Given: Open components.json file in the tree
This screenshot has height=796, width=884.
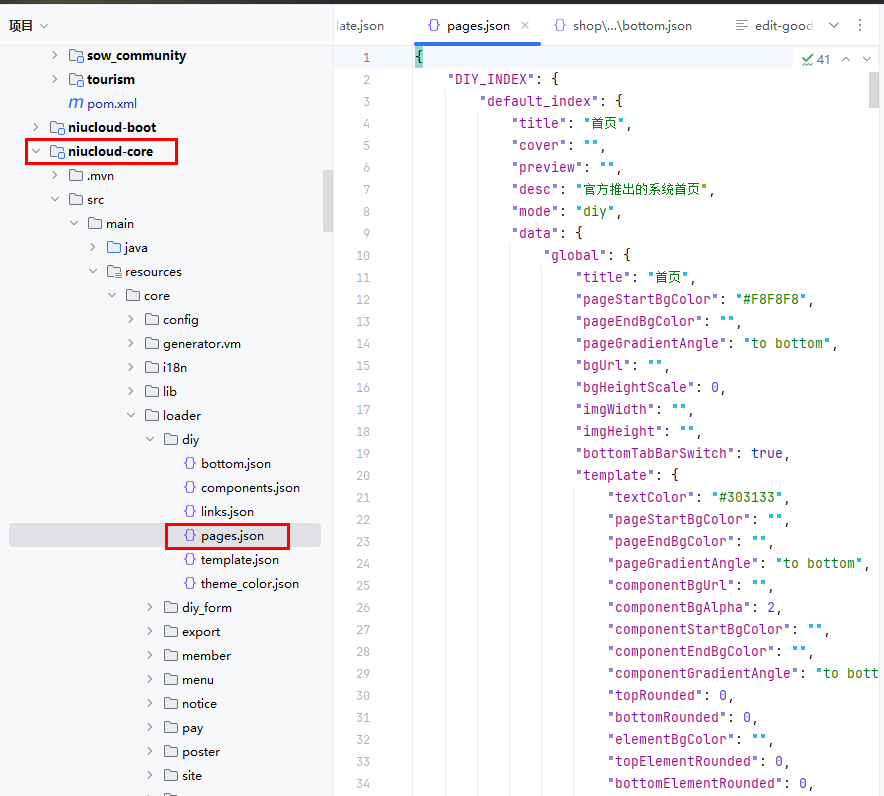Looking at the screenshot, I should coord(250,487).
